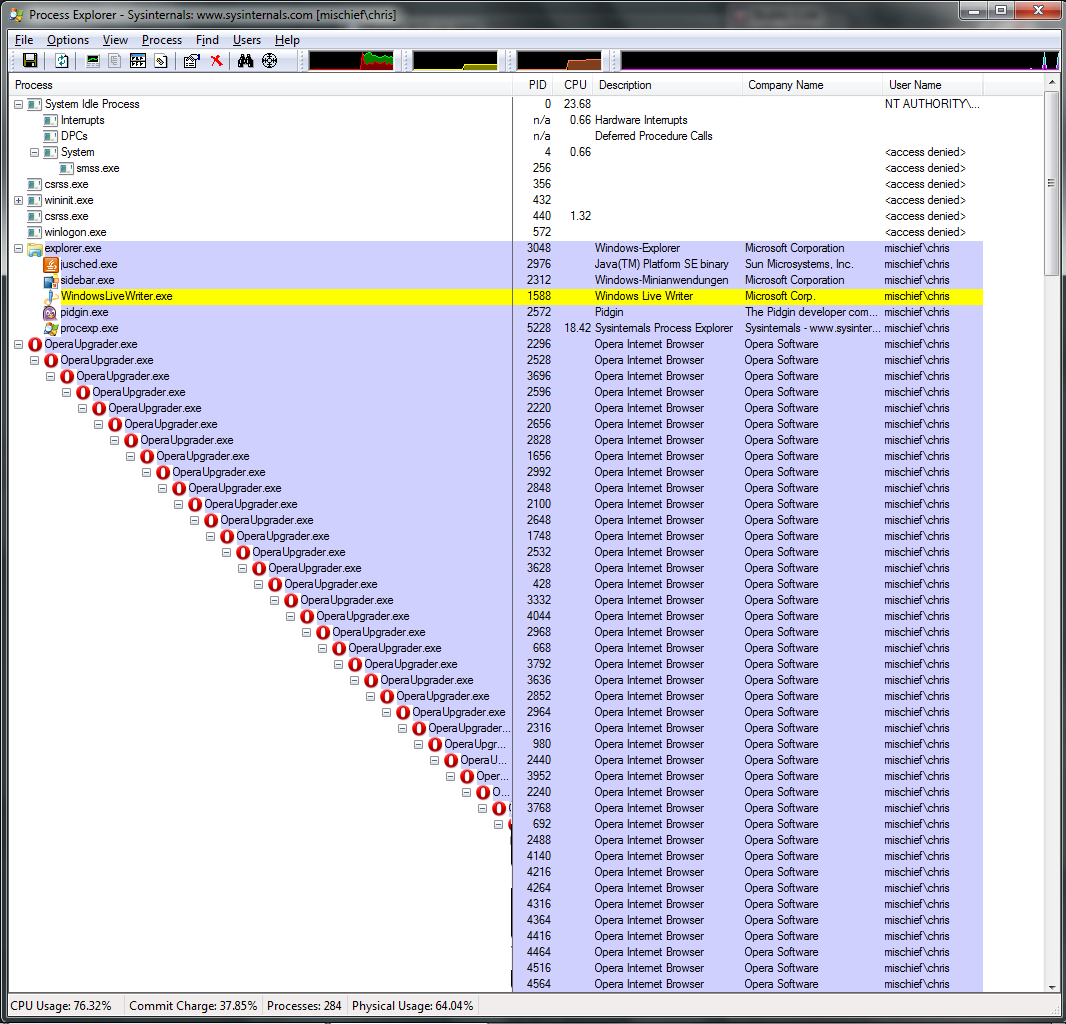Click the scrollbar up arrow

pyautogui.click(x=1052, y=83)
